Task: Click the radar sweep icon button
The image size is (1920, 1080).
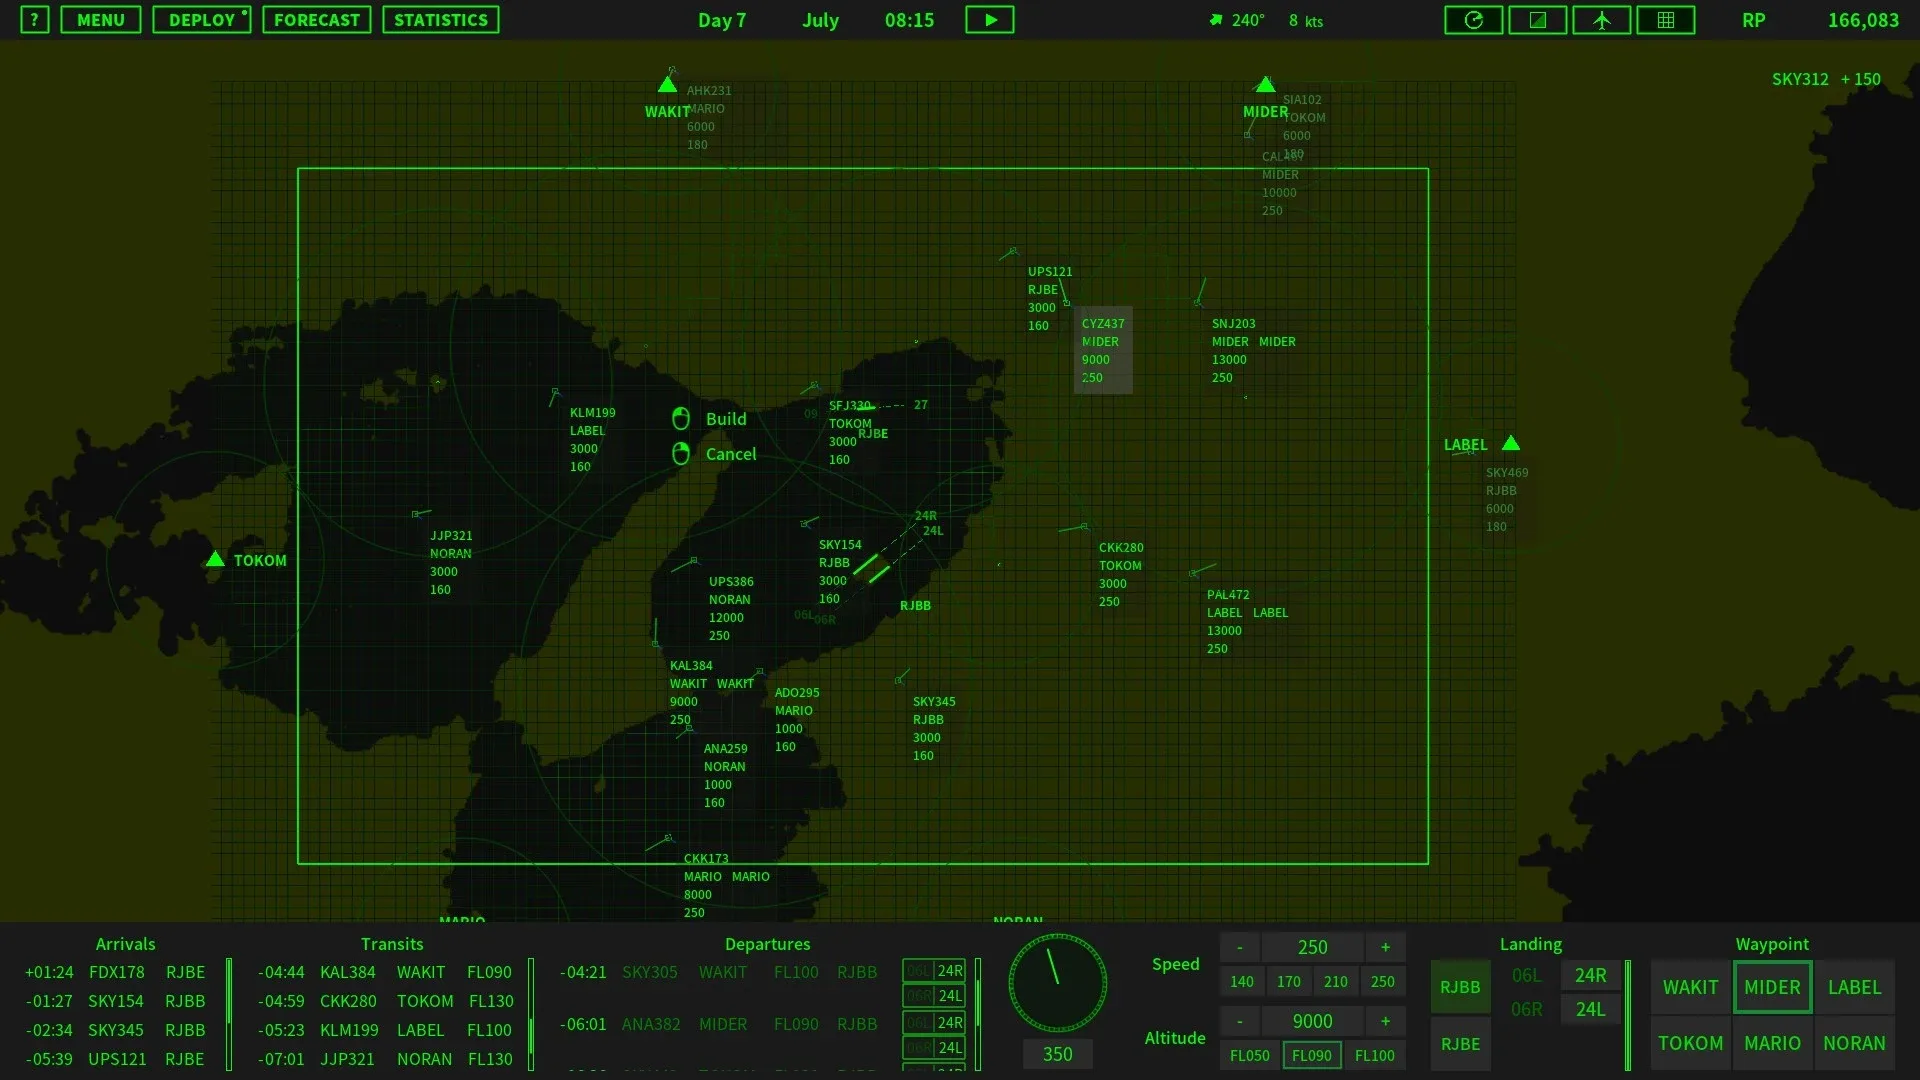Action: coord(1473,20)
